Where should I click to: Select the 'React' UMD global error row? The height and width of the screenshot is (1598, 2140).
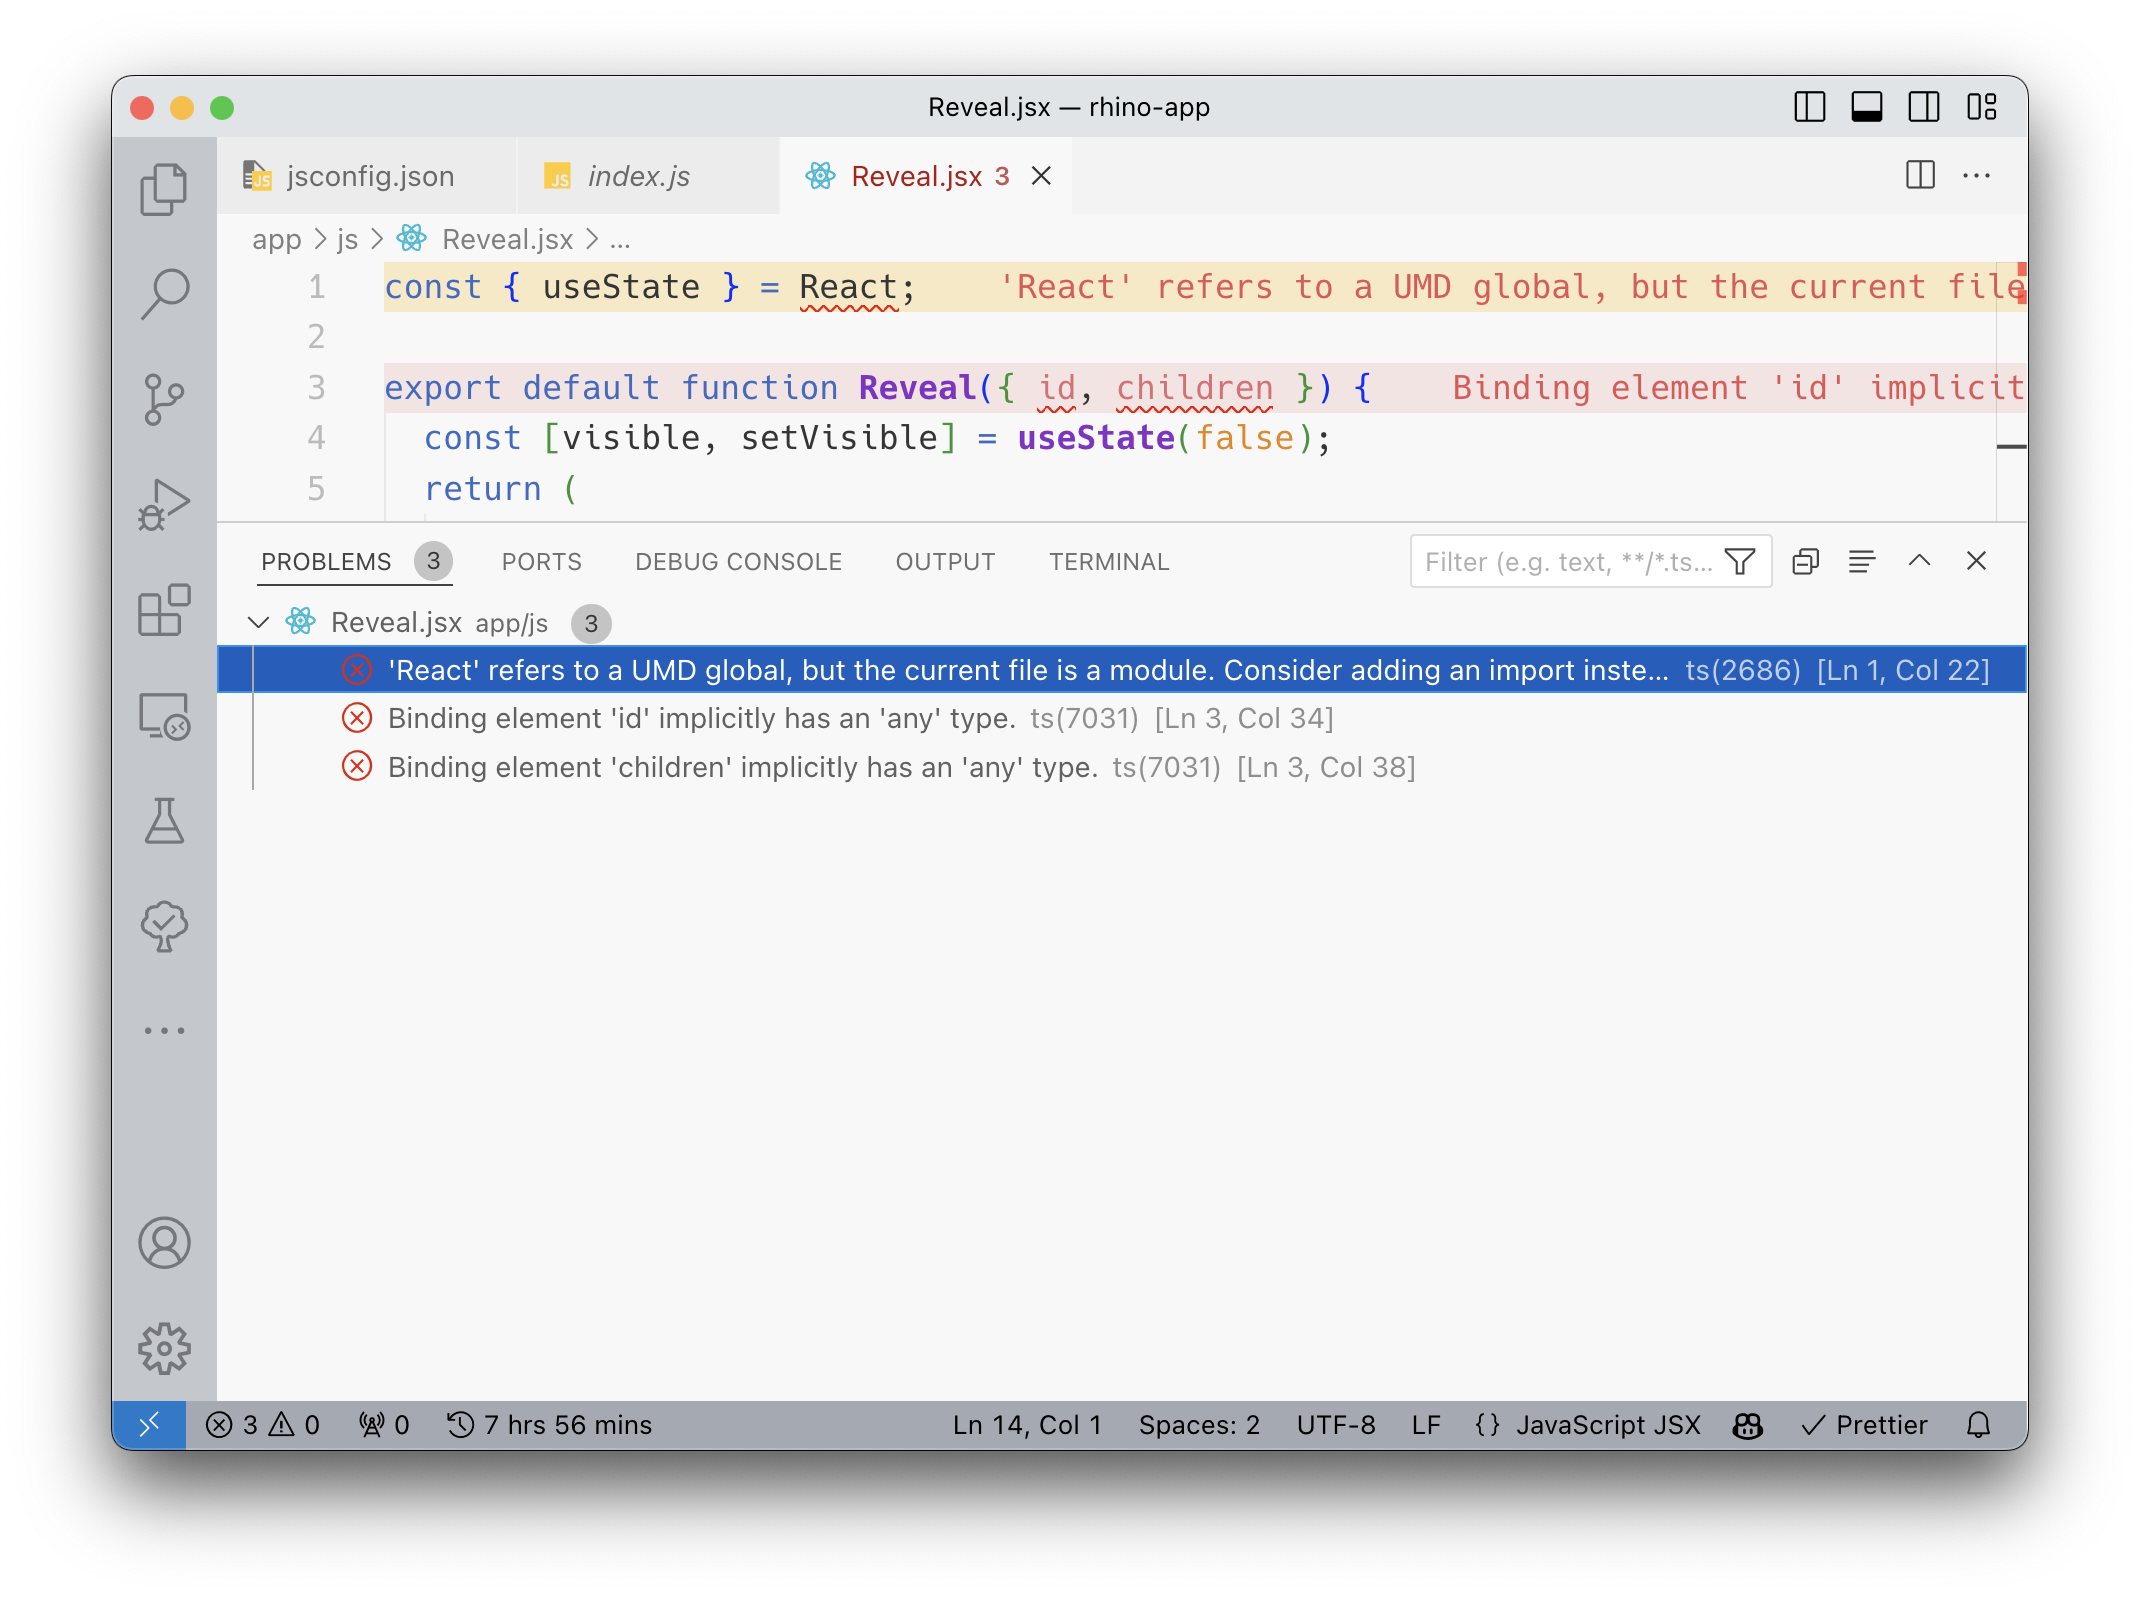point(1122,670)
